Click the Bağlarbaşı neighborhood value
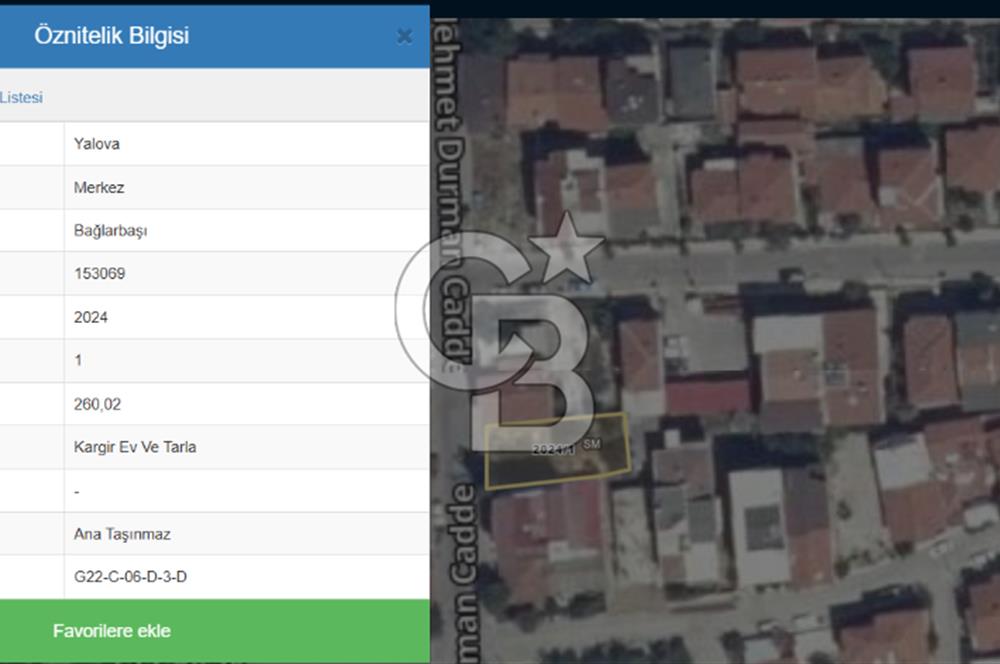 pyautogui.click(x=110, y=230)
